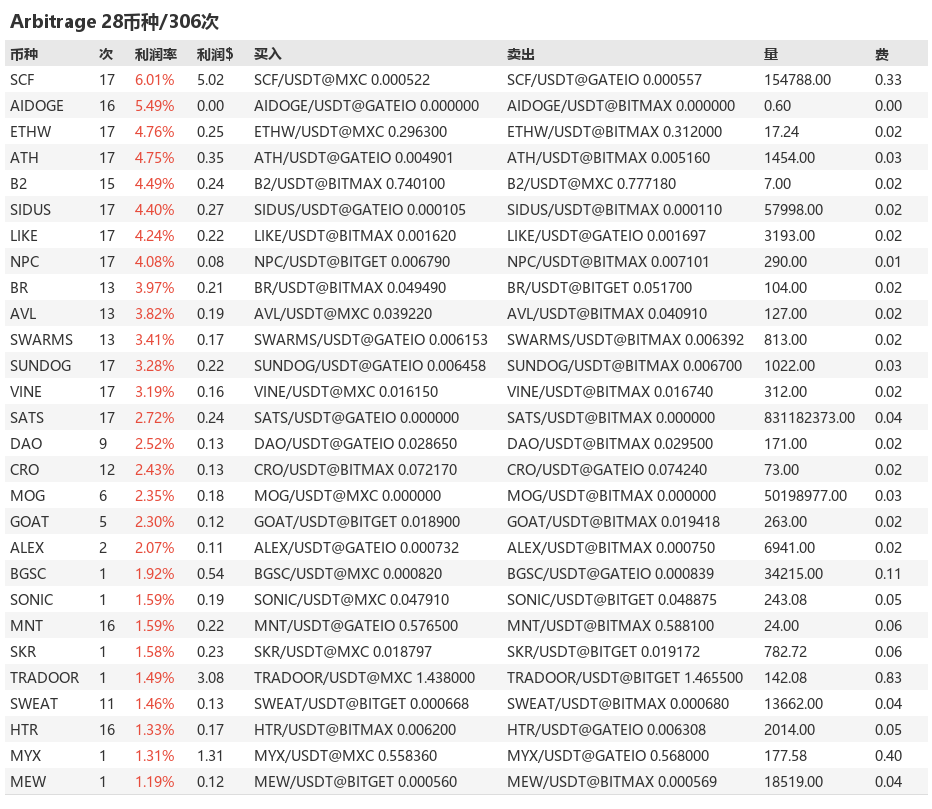
Task: Select the NPC coin name
Action: coord(24,262)
